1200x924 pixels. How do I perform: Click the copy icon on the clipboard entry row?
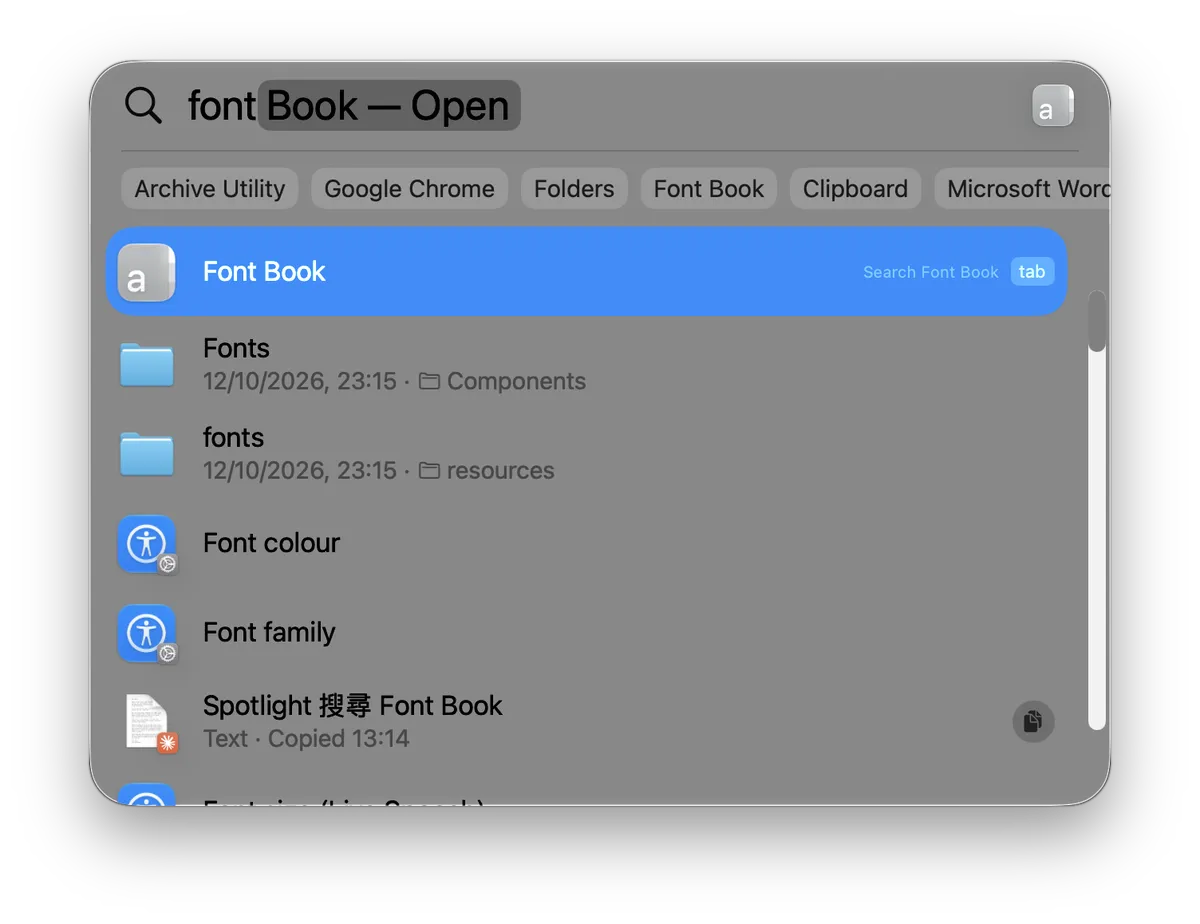click(1034, 721)
